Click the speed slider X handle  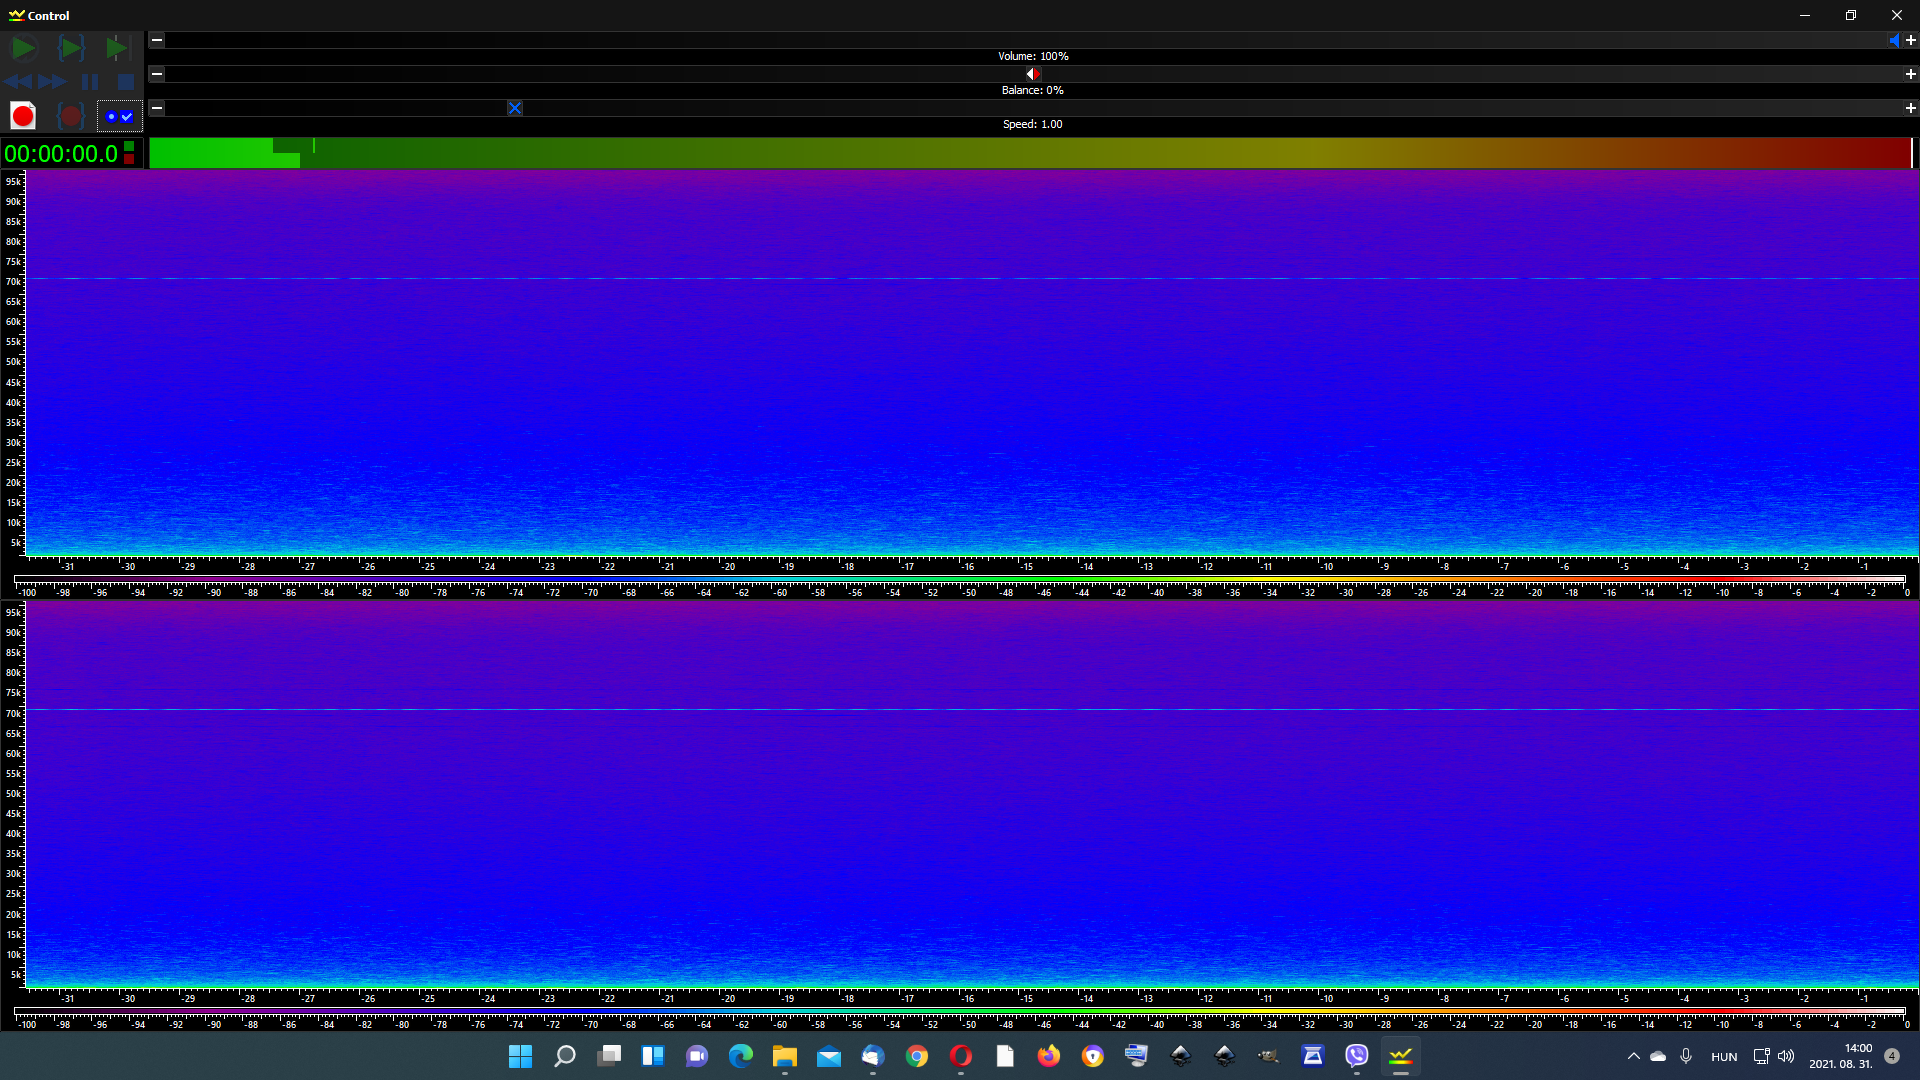tap(515, 108)
